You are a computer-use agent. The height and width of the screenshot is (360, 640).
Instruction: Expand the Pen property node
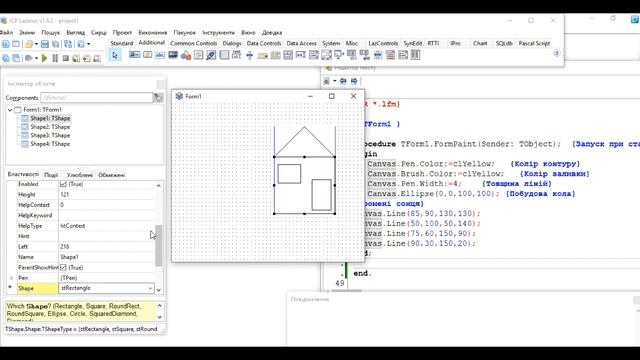11,278
